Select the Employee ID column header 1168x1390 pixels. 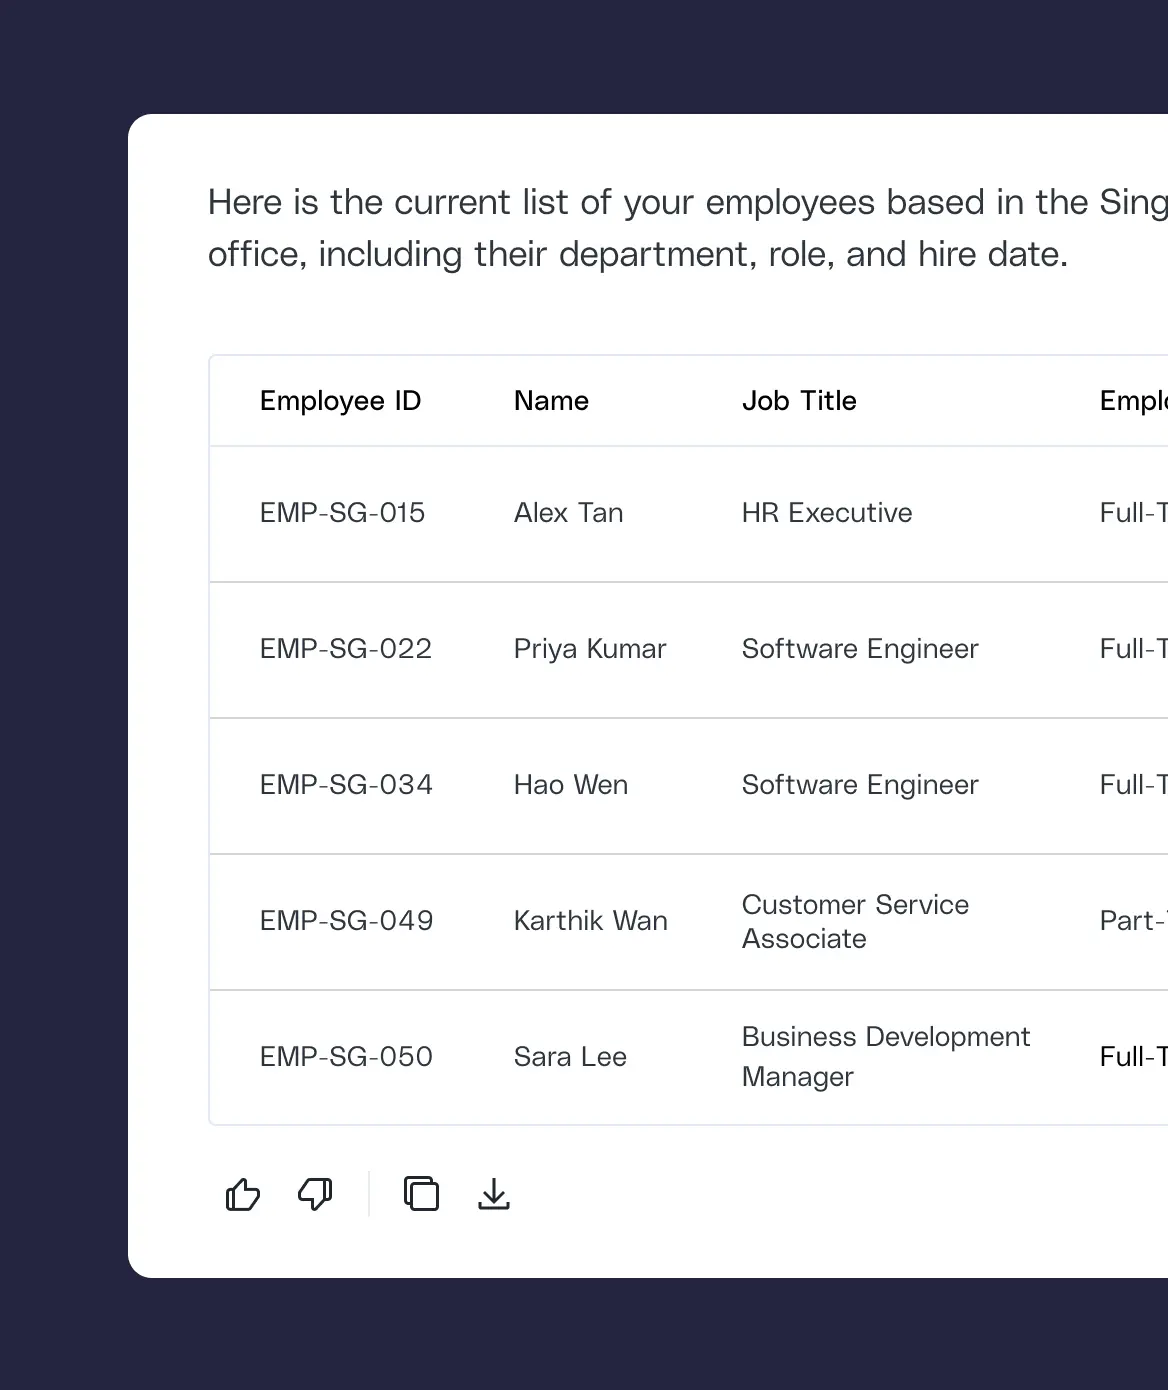[x=340, y=401]
